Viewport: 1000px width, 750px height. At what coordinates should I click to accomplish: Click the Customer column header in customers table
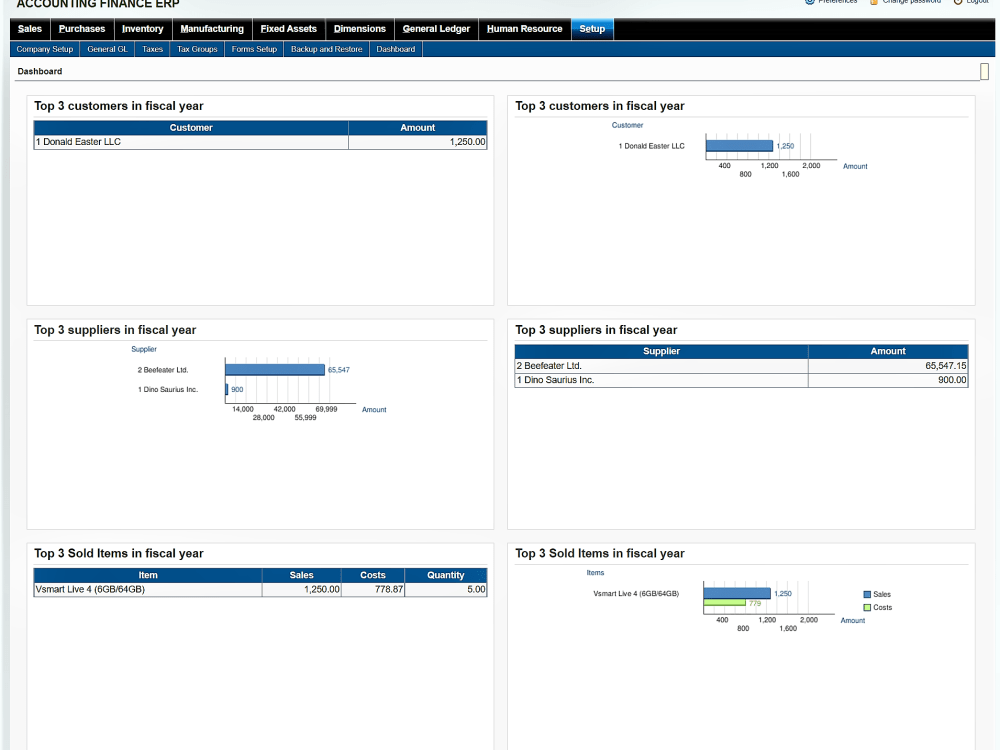[x=191, y=128]
